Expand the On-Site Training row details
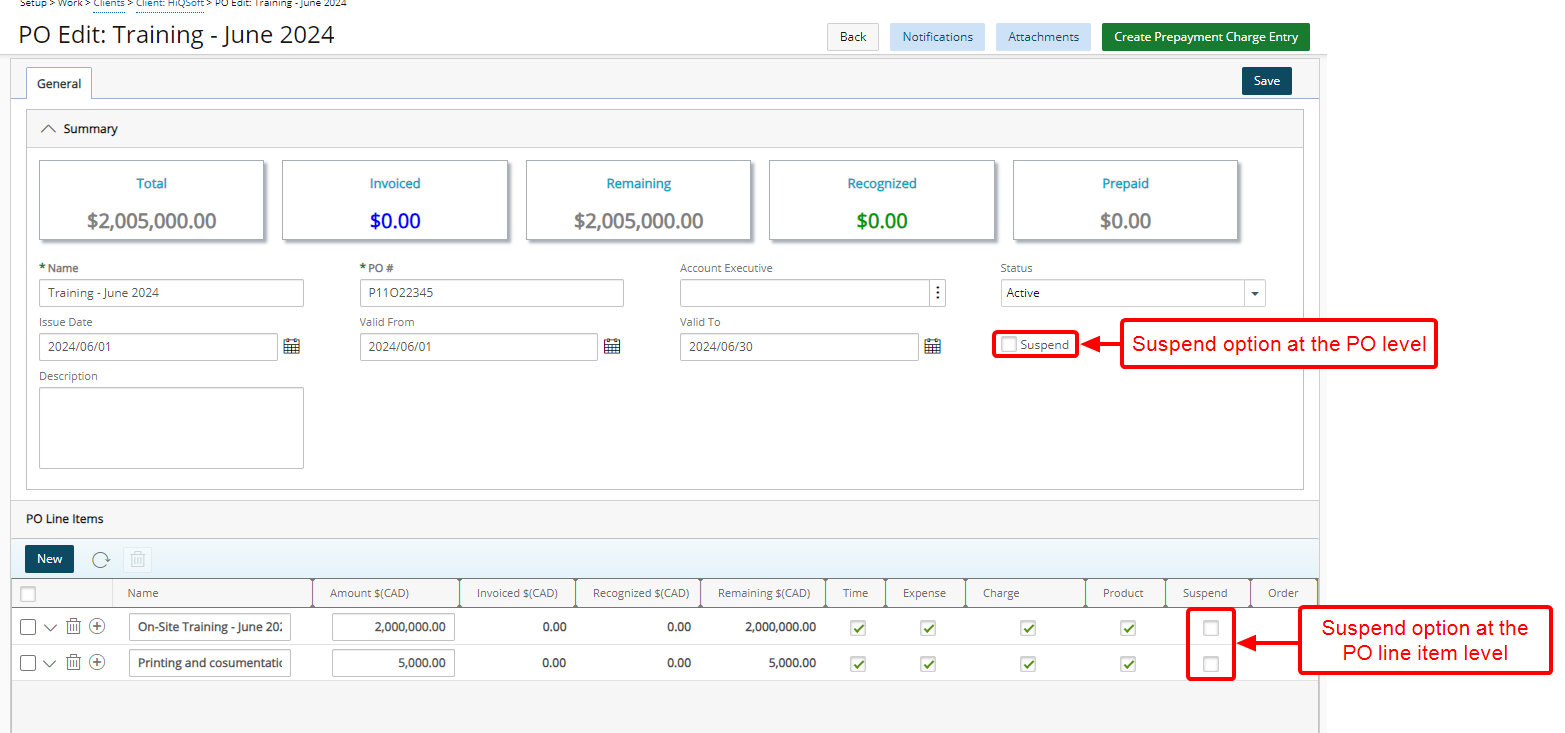This screenshot has height=733, width=1565. point(50,627)
